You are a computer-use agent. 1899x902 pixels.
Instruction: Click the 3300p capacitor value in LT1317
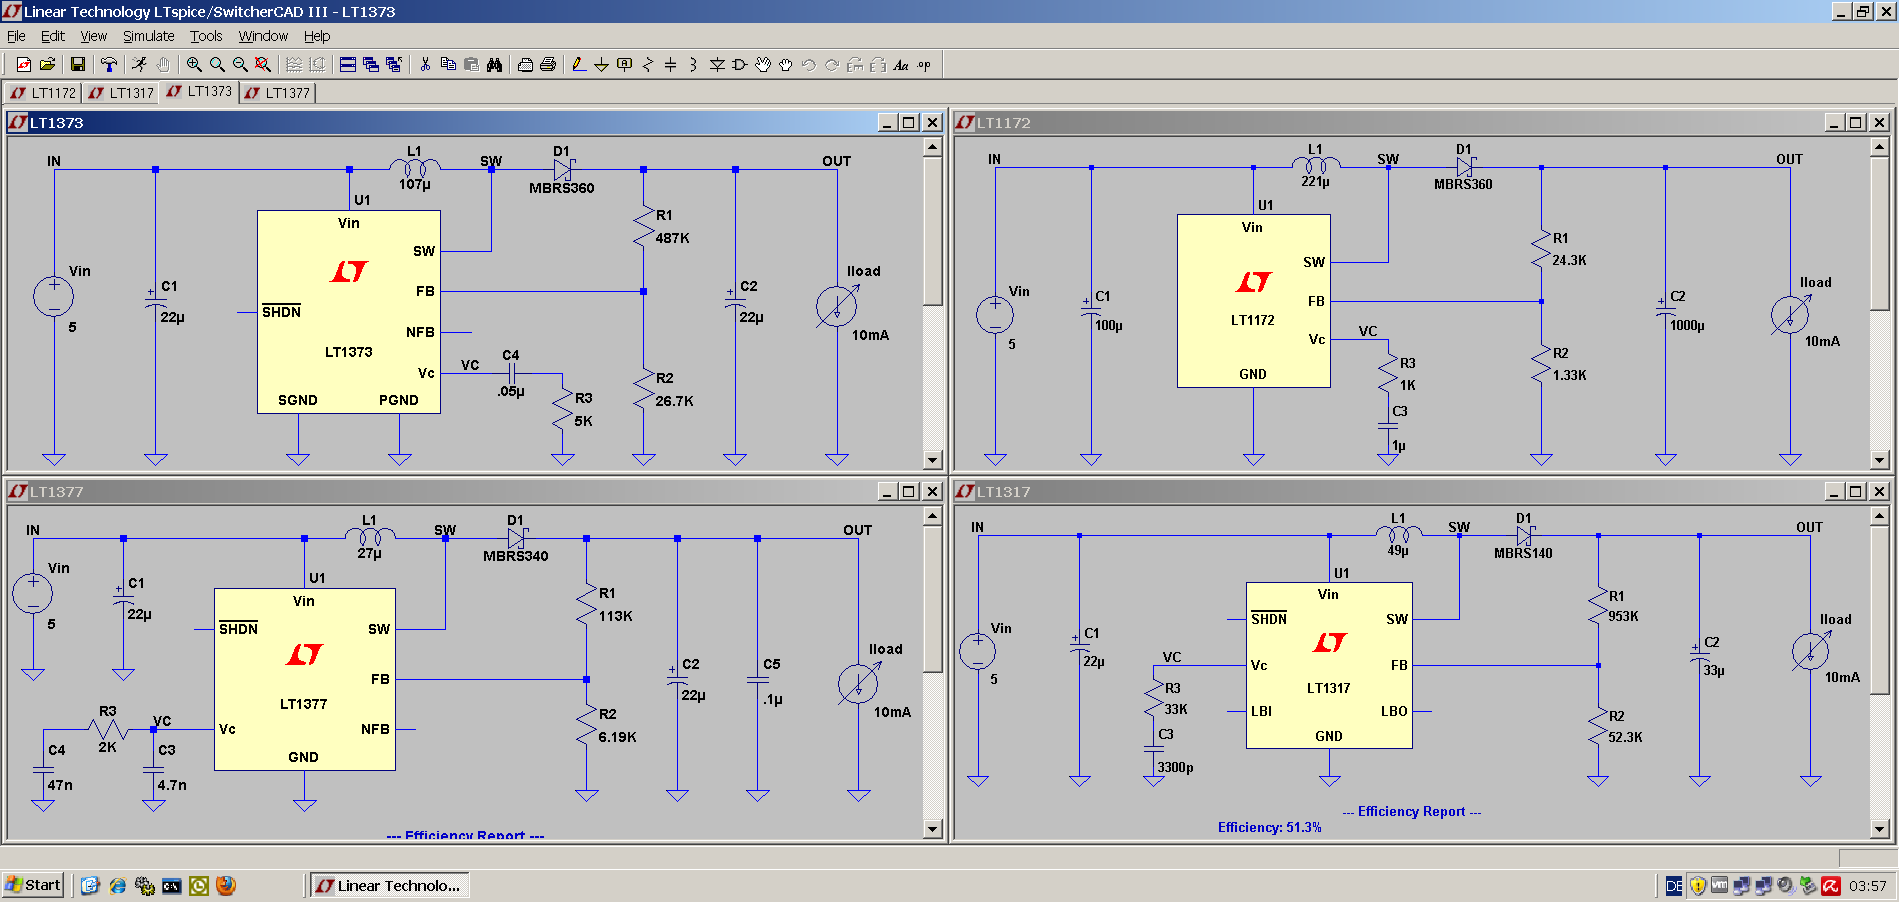click(1175, 768)
